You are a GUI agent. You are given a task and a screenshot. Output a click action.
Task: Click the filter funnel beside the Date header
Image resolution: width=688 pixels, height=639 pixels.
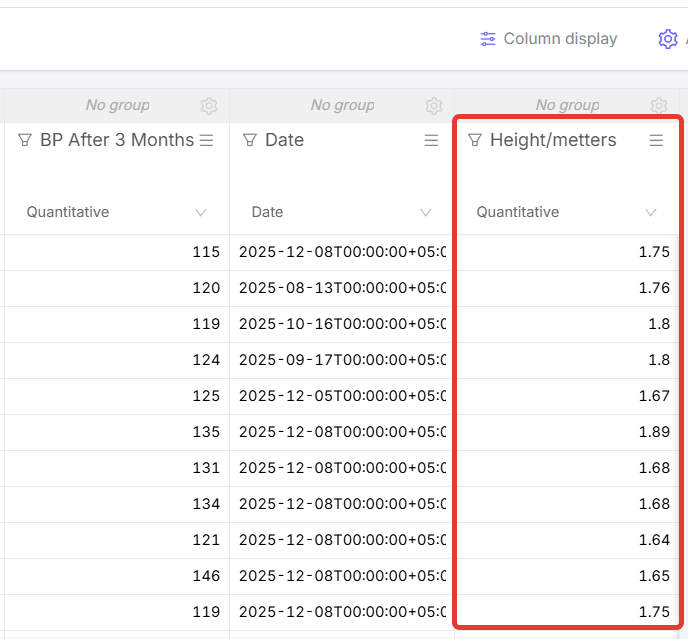click(250, 141)
